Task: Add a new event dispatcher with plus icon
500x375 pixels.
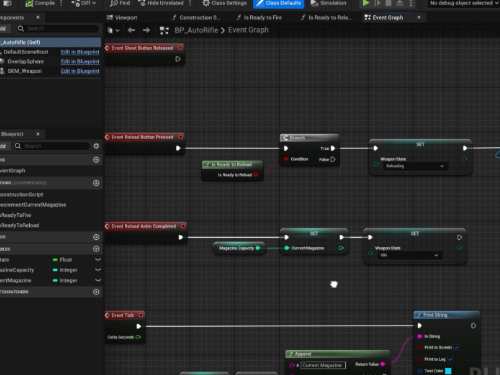Action: pyautogui.click(x=96, y=292)
